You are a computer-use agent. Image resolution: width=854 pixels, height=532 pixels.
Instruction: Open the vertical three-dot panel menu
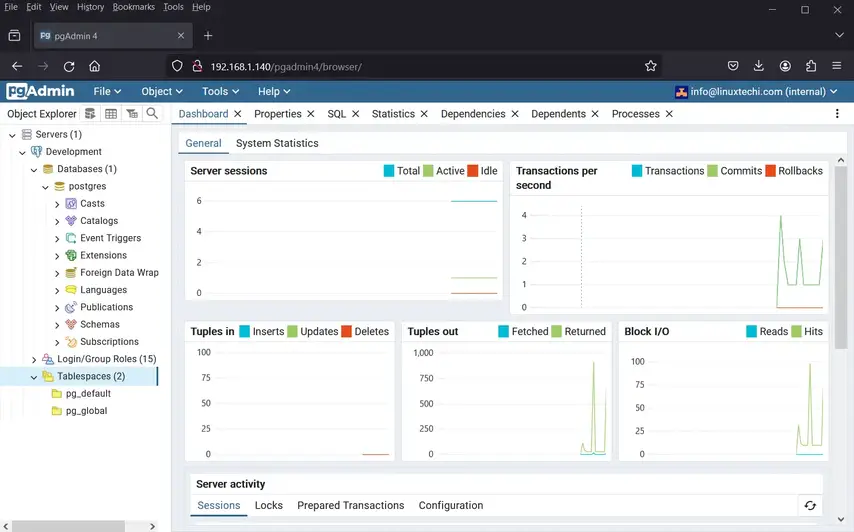pos(837,114)
